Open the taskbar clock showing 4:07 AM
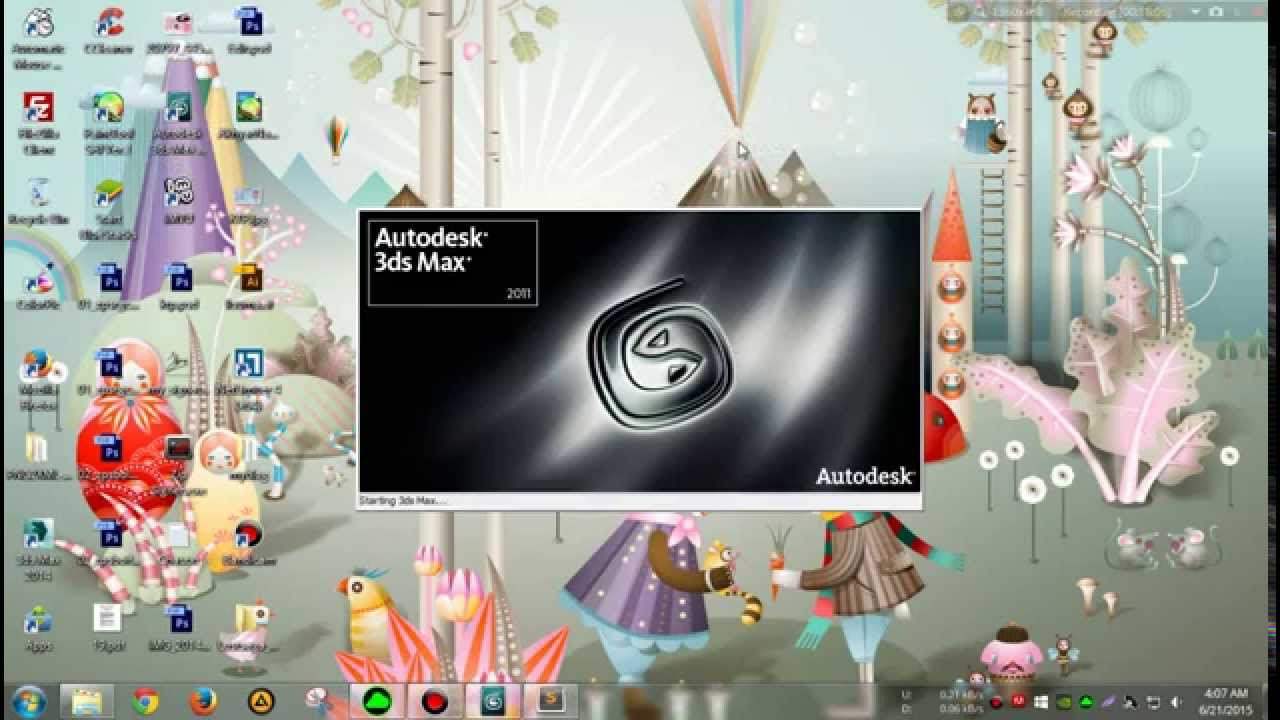The width and height of the screenshot is (1280, 720). click(x=1225, y=701)
